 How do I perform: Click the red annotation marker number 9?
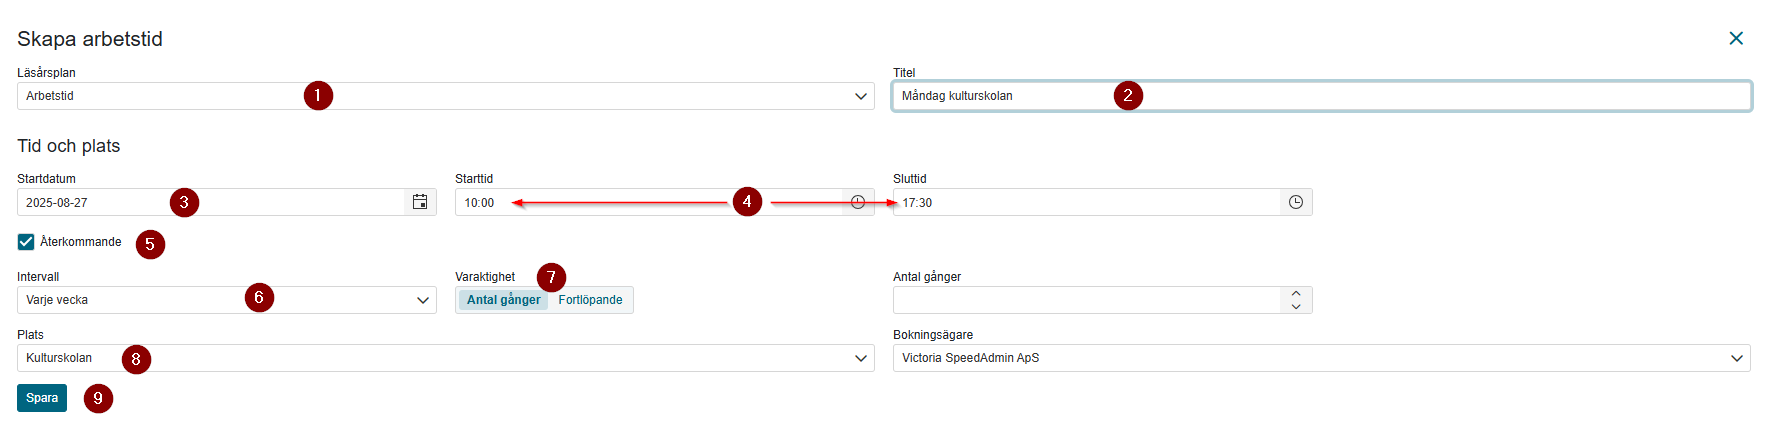point(98,398)
